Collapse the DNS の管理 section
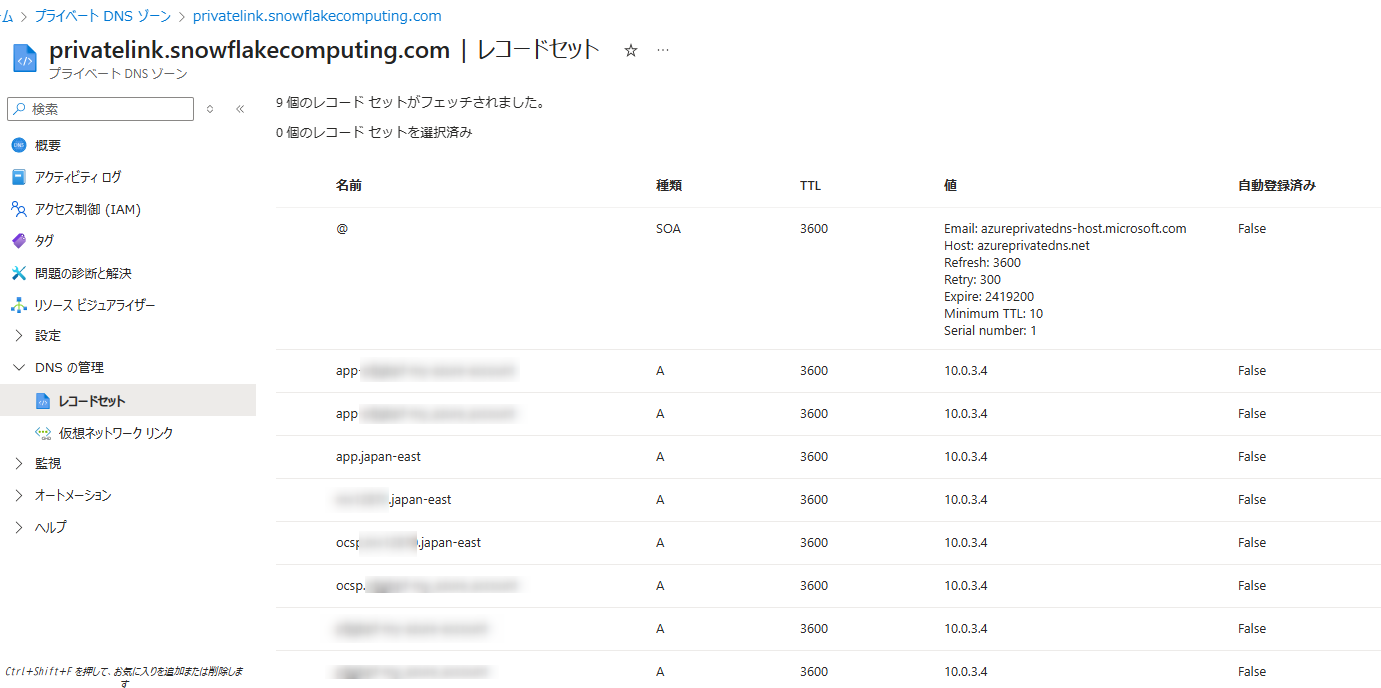Screen dimensions: 1381x688 click(19, 368)
